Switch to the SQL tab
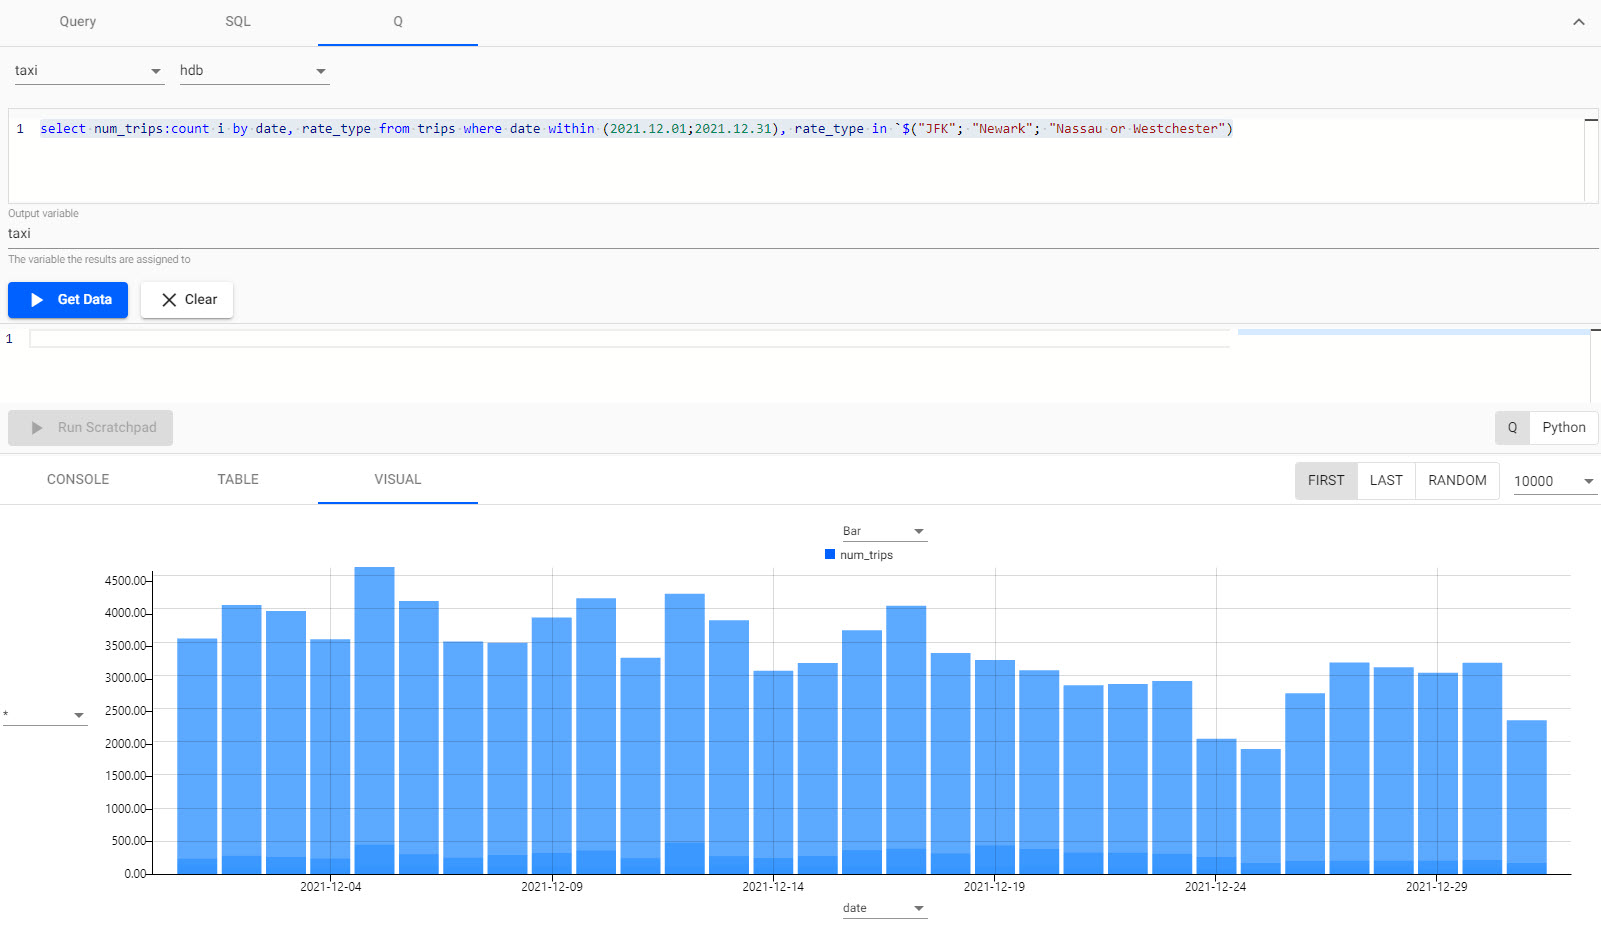 [x=238, y=22]
